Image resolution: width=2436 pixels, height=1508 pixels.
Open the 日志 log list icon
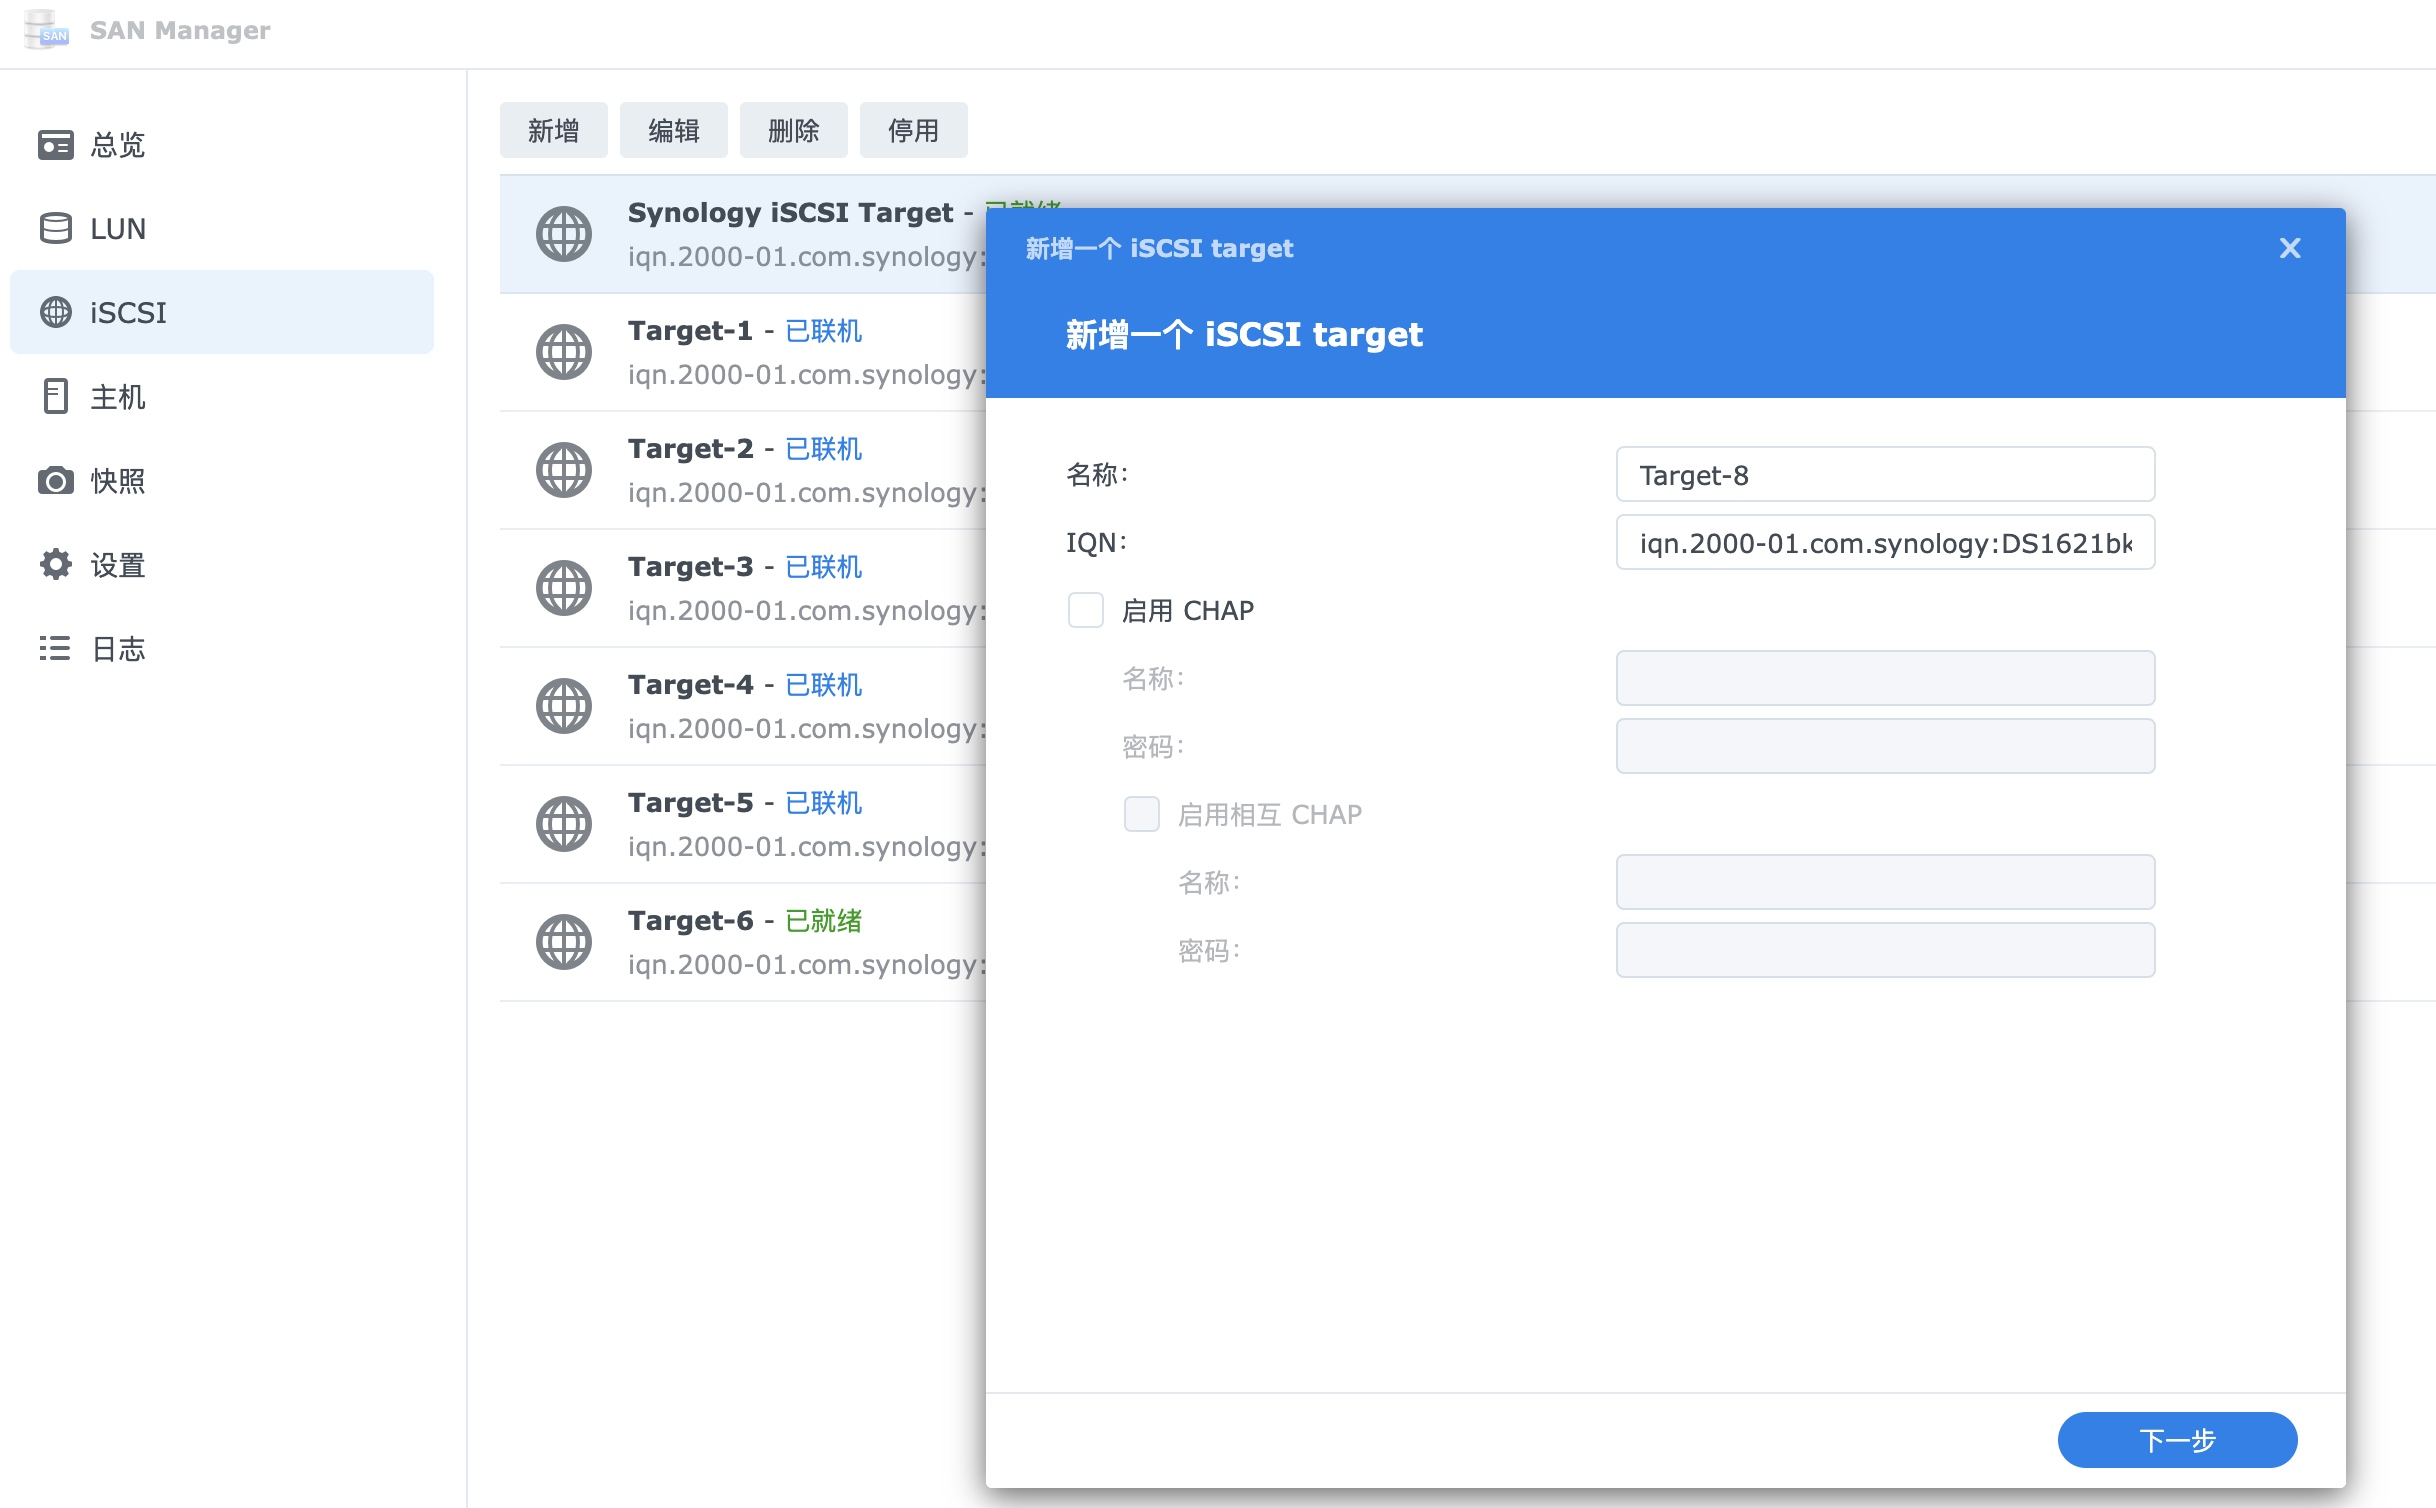tap(56, 649)
